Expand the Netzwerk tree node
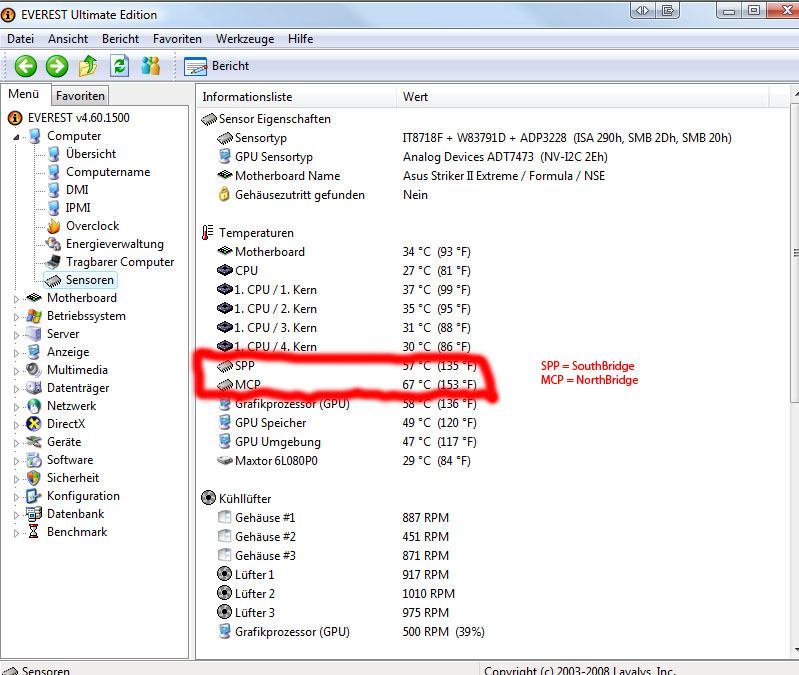799x675 pixels. [x=16, y=407]
